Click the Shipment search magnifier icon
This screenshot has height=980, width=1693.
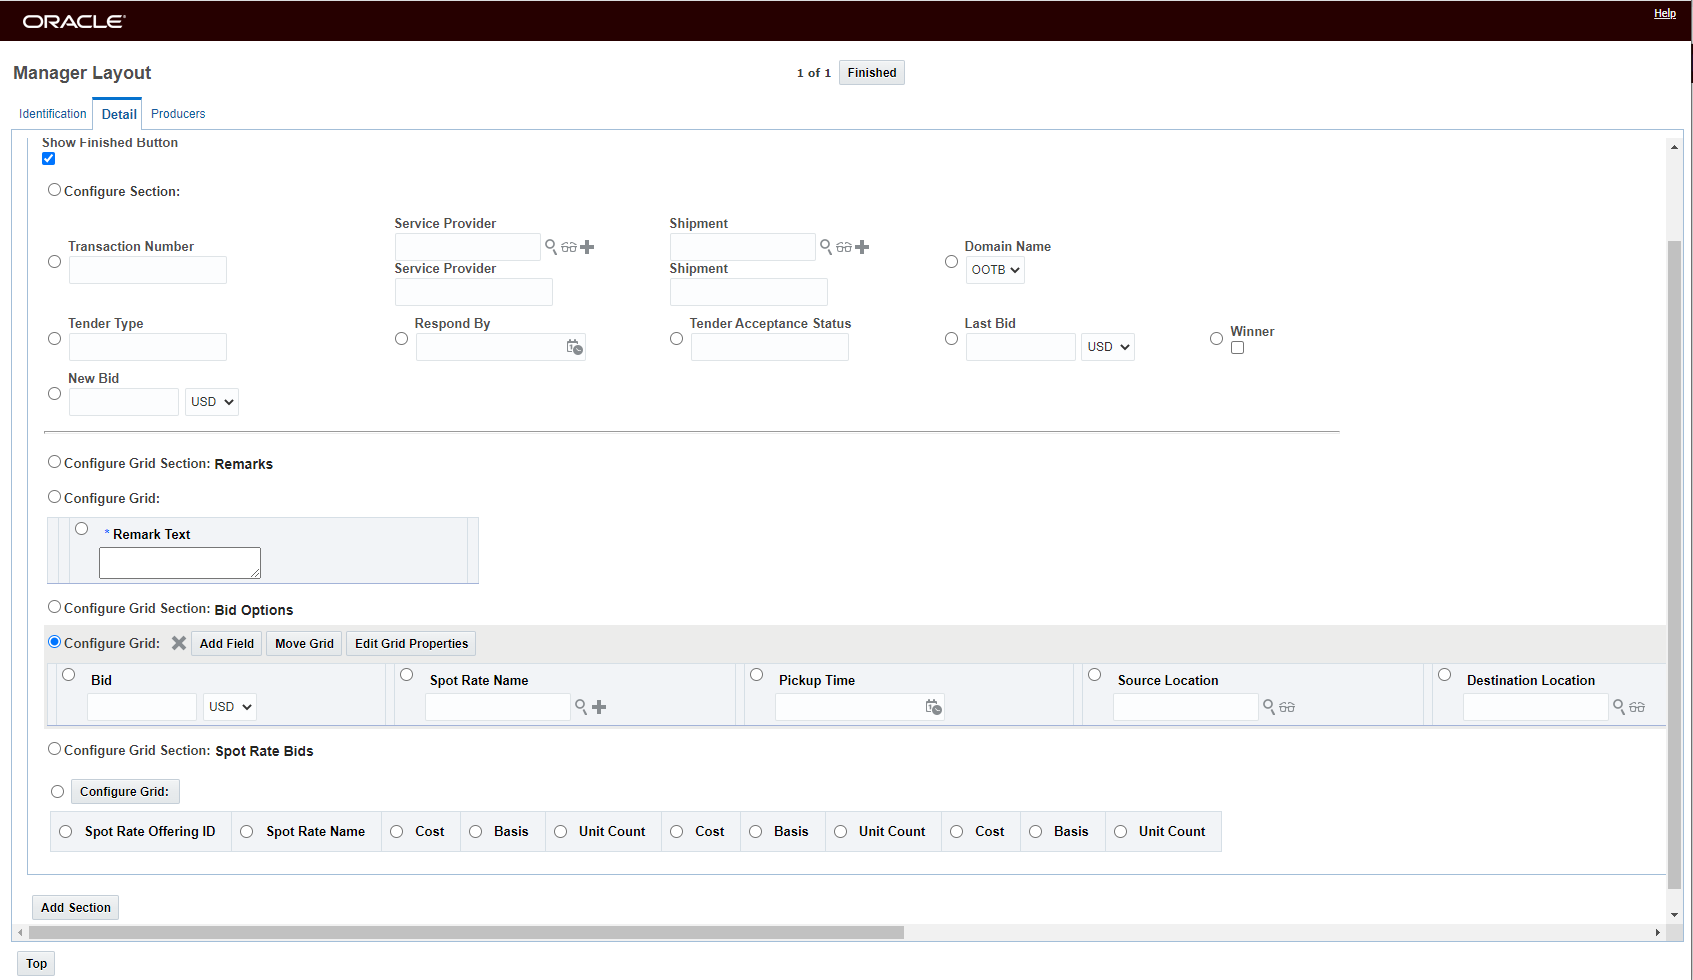click(826, 246)
